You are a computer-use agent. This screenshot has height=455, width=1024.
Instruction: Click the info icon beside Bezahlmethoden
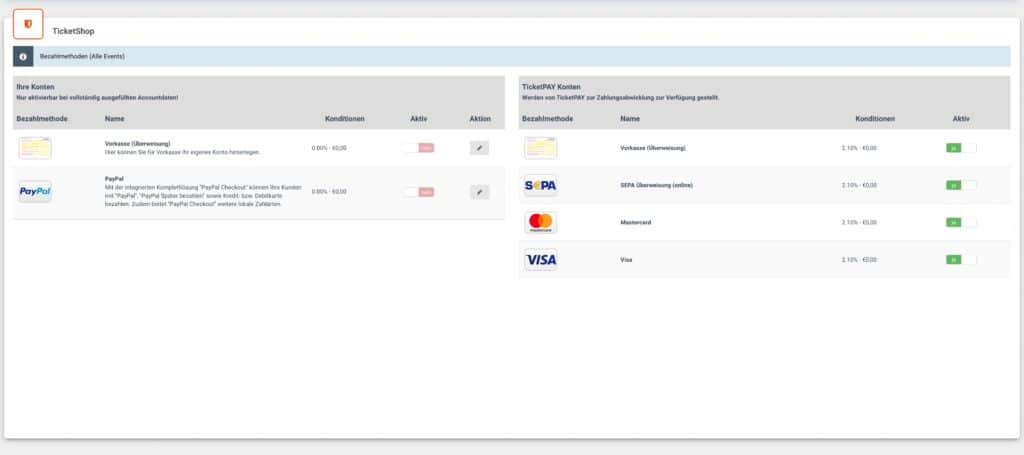23,57
